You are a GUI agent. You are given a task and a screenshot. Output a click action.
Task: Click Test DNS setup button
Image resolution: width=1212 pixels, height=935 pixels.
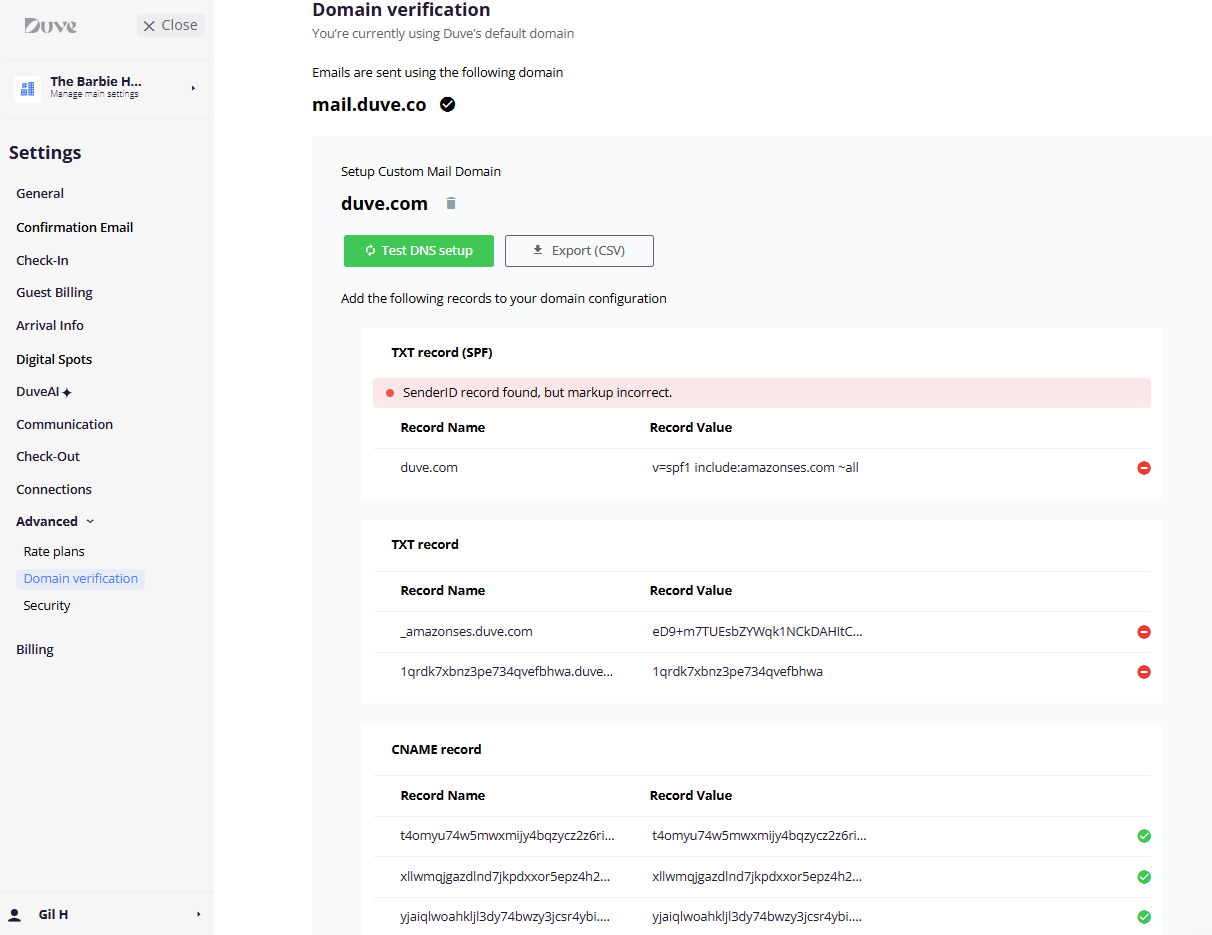(419, 251)
